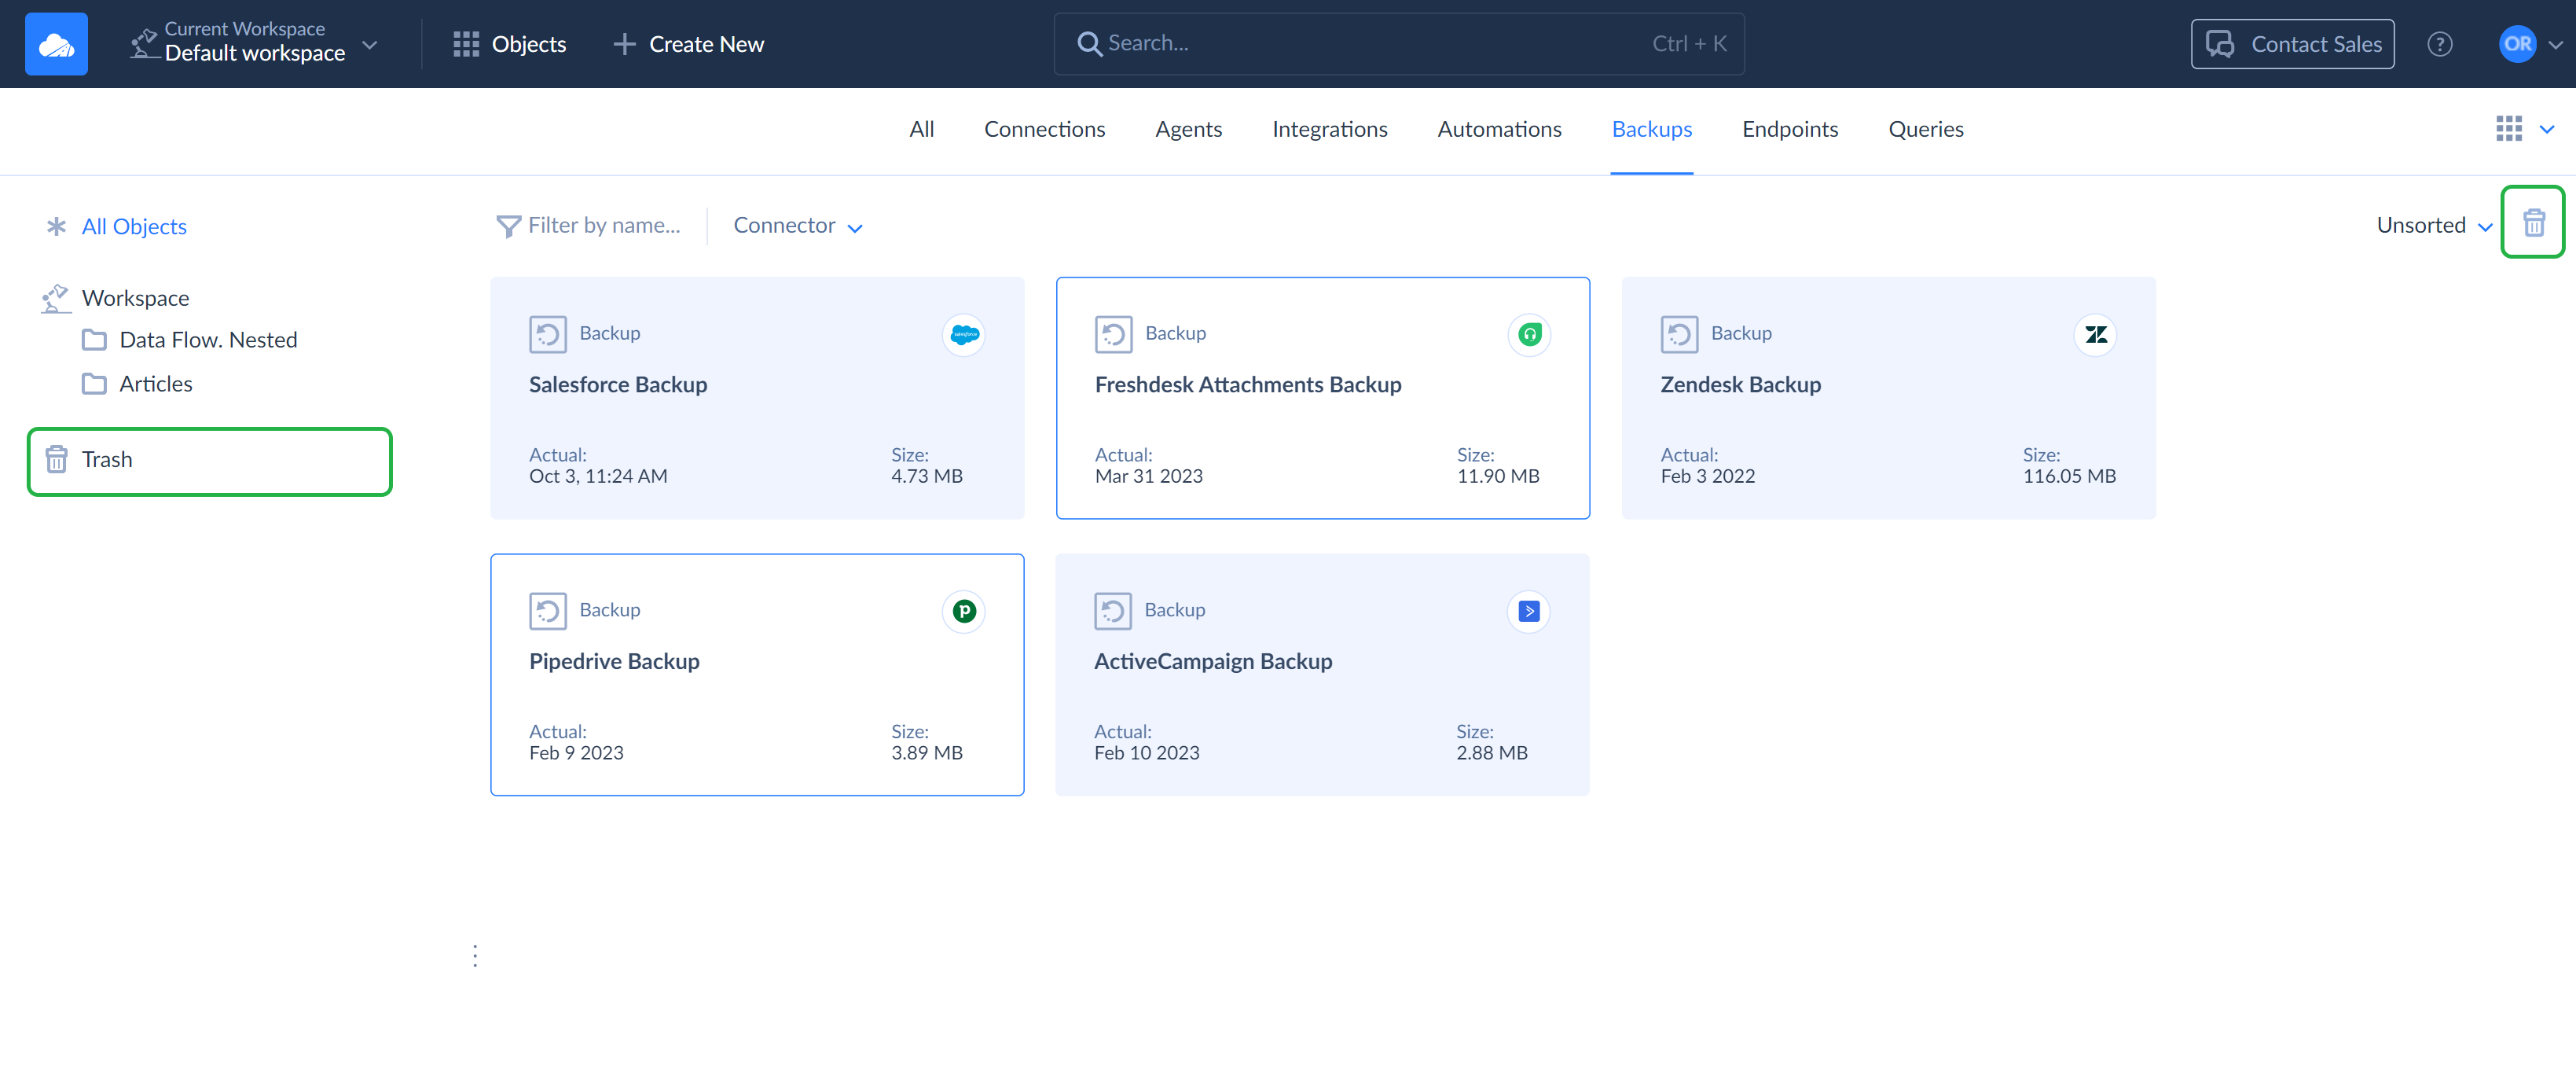
Task: Click the Zendesk connector logo
Action: click(2095, 335)
